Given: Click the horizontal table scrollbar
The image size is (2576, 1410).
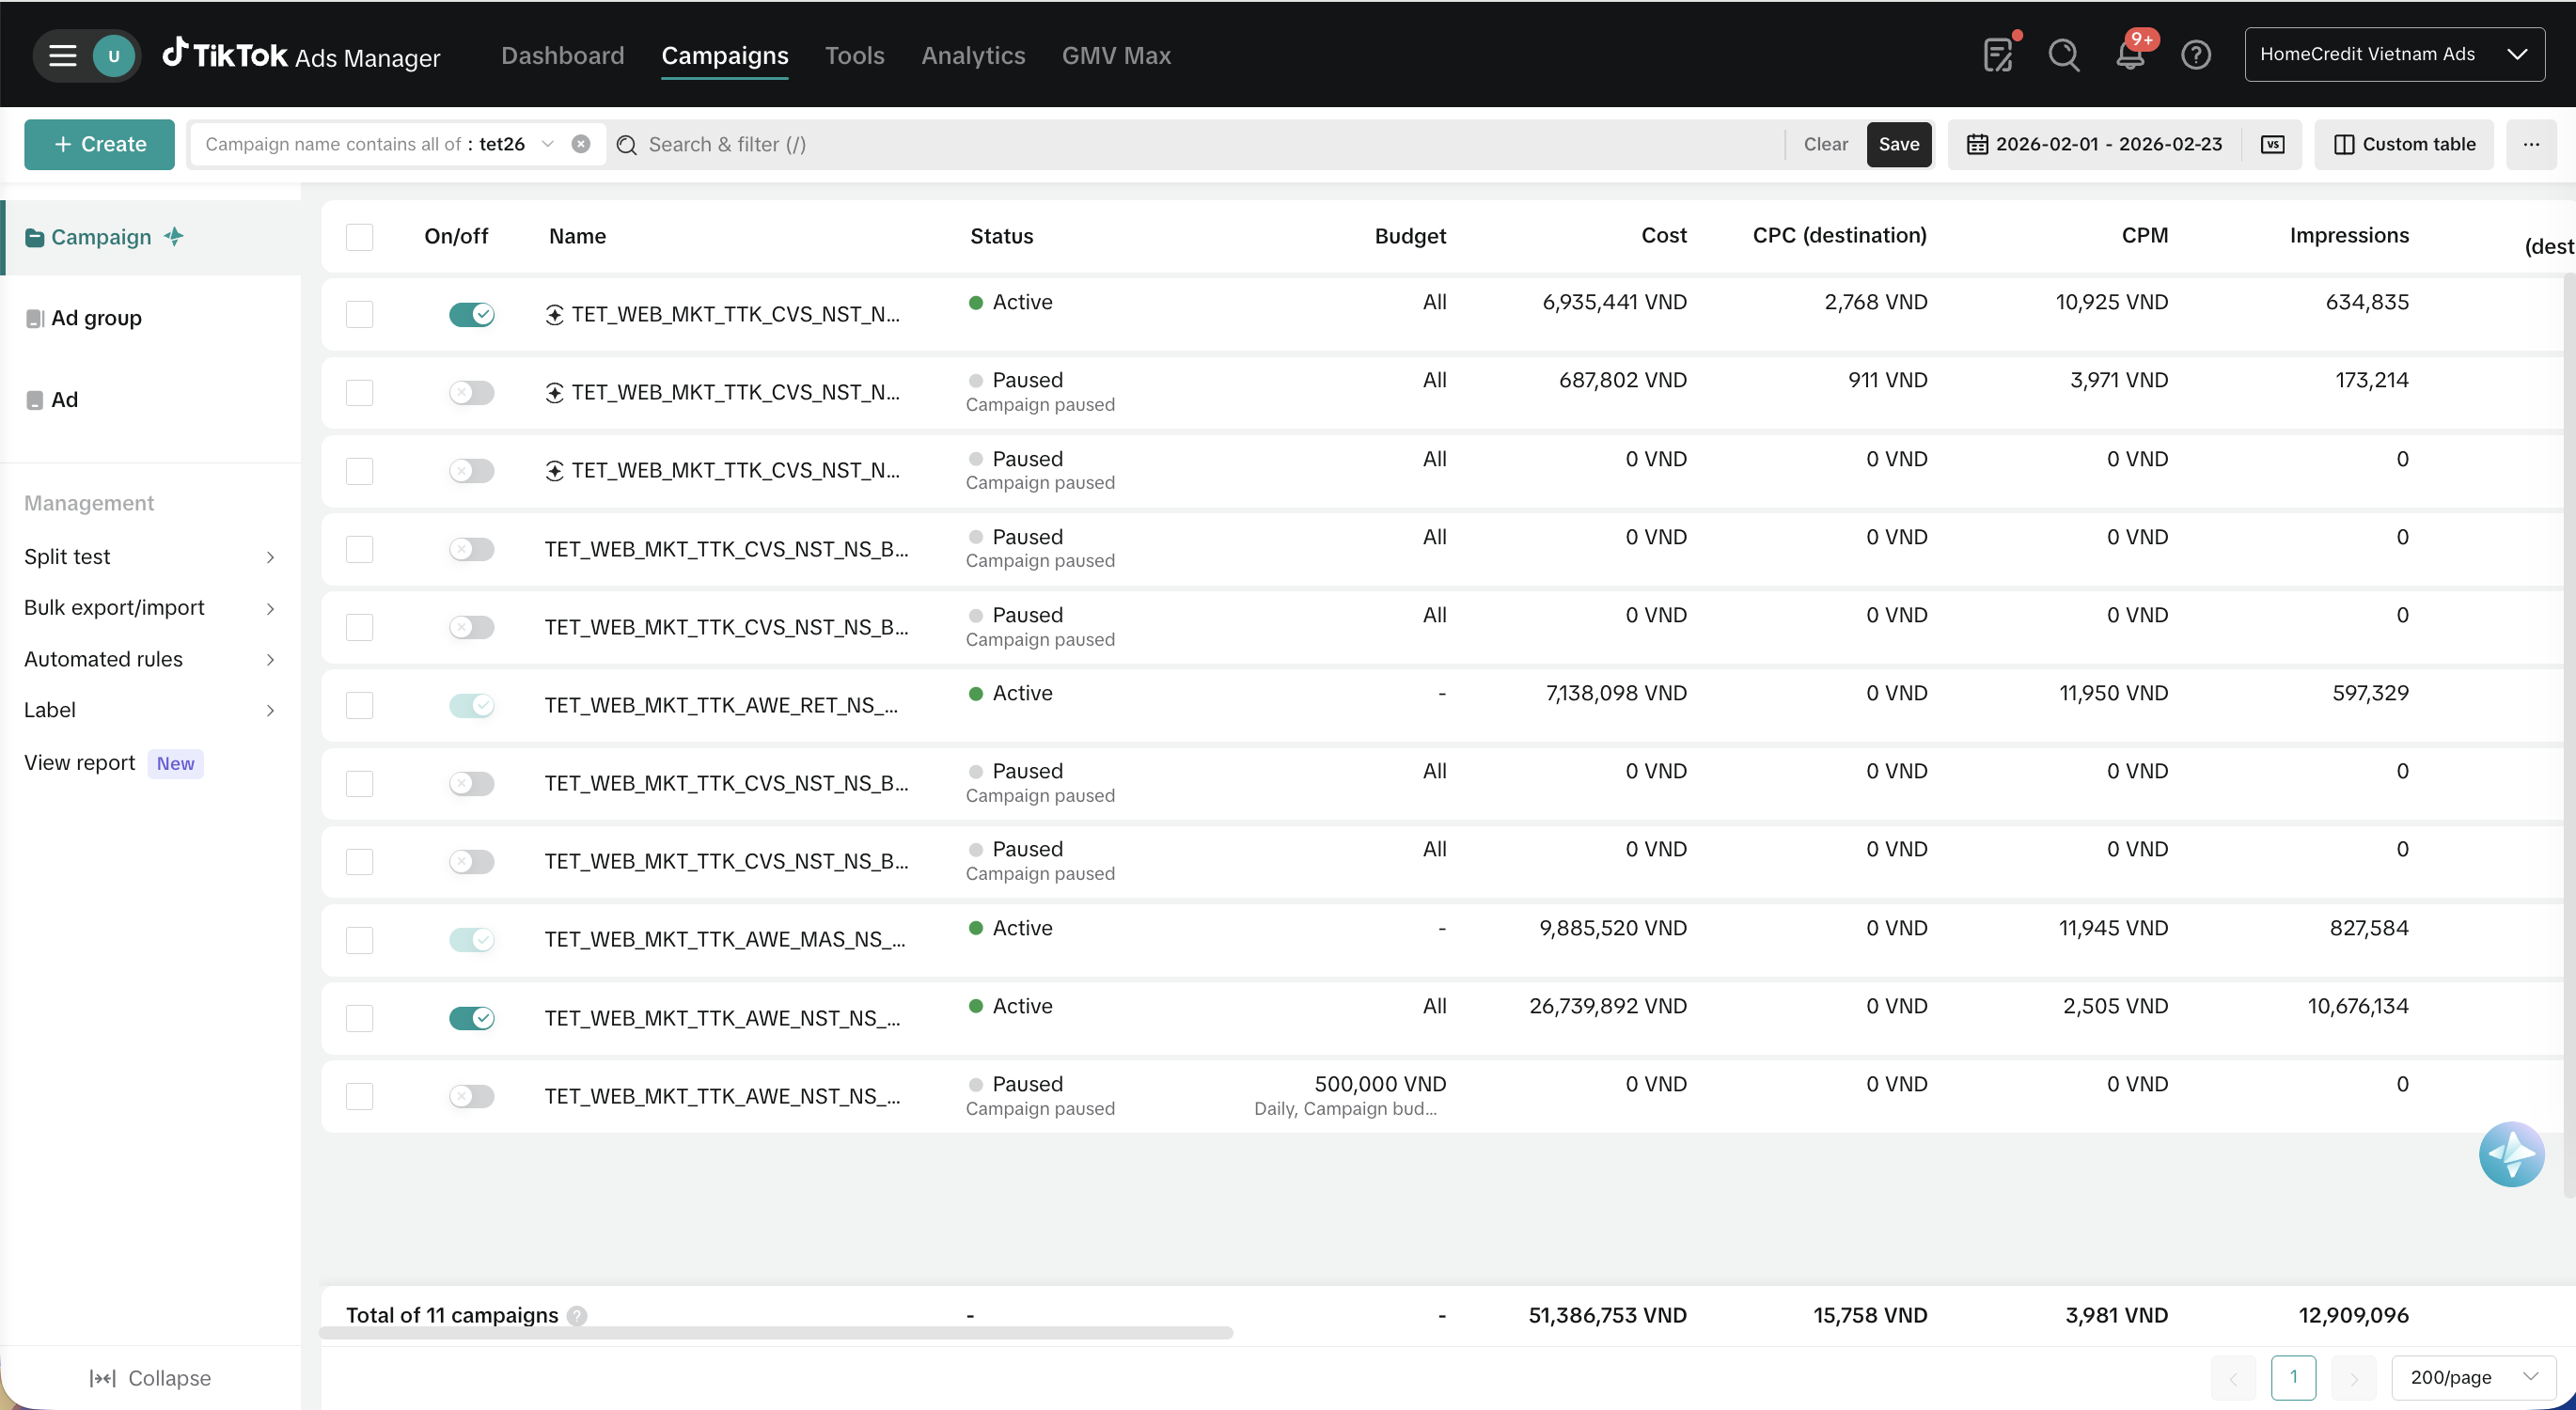Looking at the screenshot, I should [x=775, y=1333].
